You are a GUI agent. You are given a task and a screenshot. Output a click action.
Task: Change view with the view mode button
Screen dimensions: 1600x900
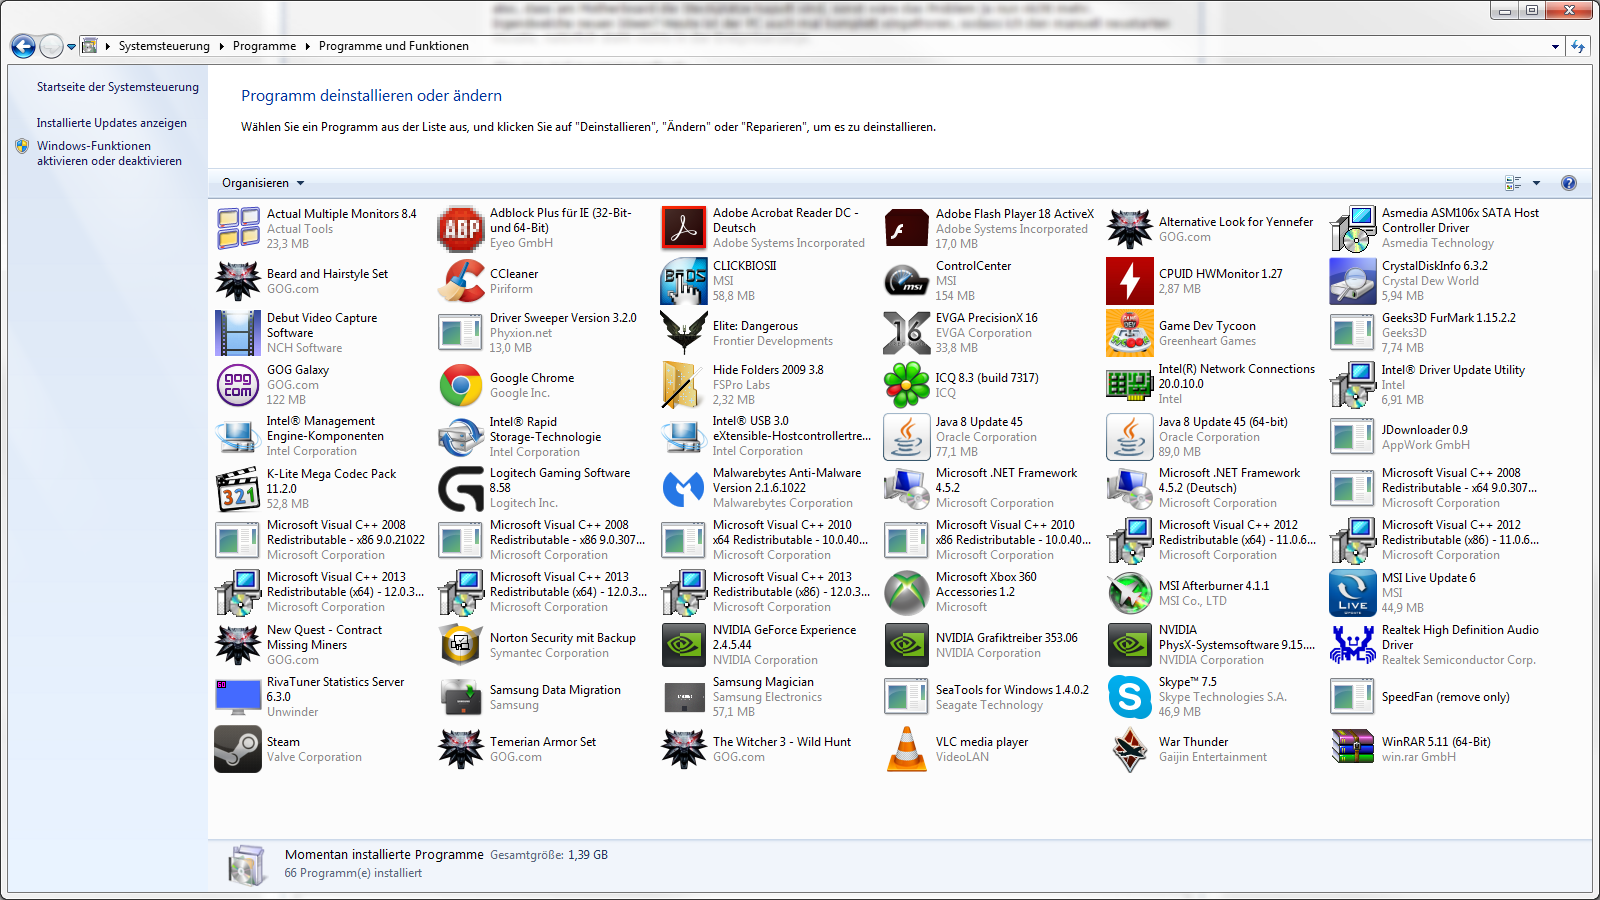[x=1513, y=183]
